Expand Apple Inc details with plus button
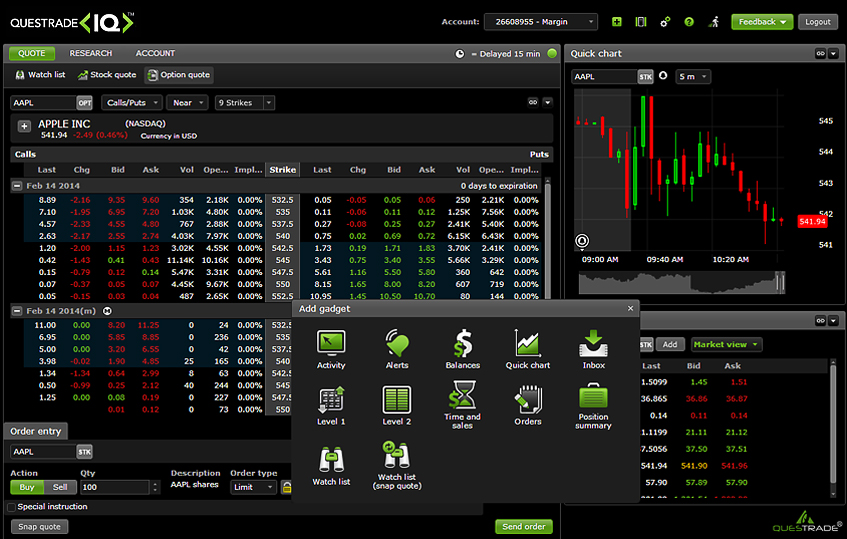 coord(24,126)
